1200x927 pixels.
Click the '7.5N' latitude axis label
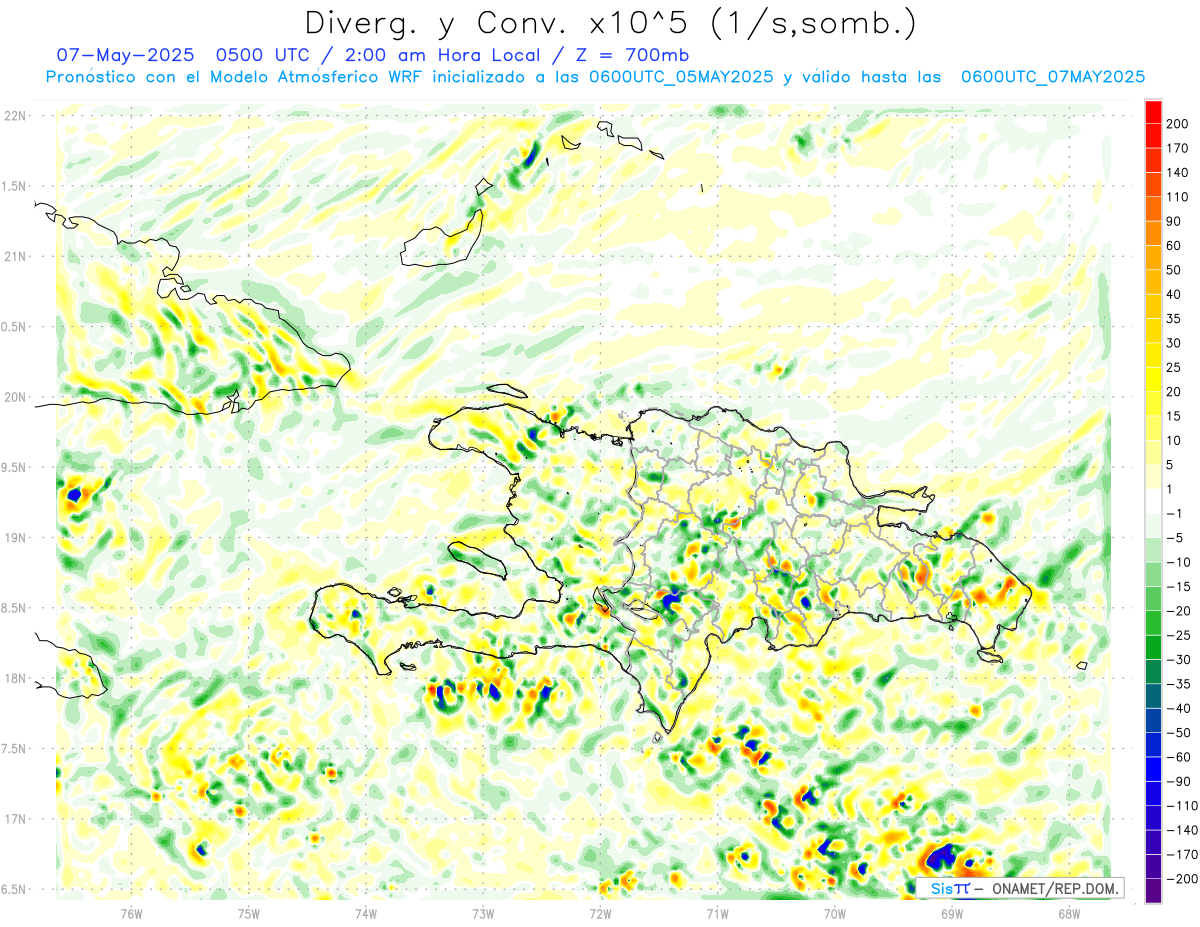[x=14, y=748]
